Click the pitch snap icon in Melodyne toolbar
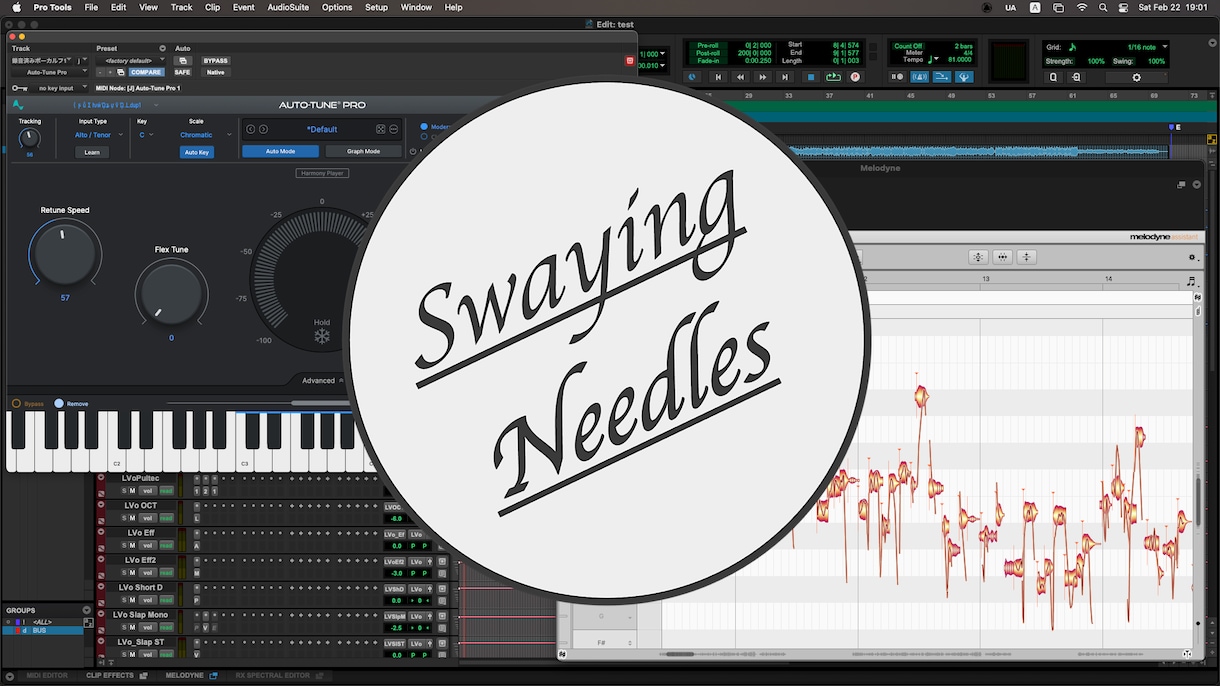This screenshot has width=1220, height=686. tap(978, 257)
